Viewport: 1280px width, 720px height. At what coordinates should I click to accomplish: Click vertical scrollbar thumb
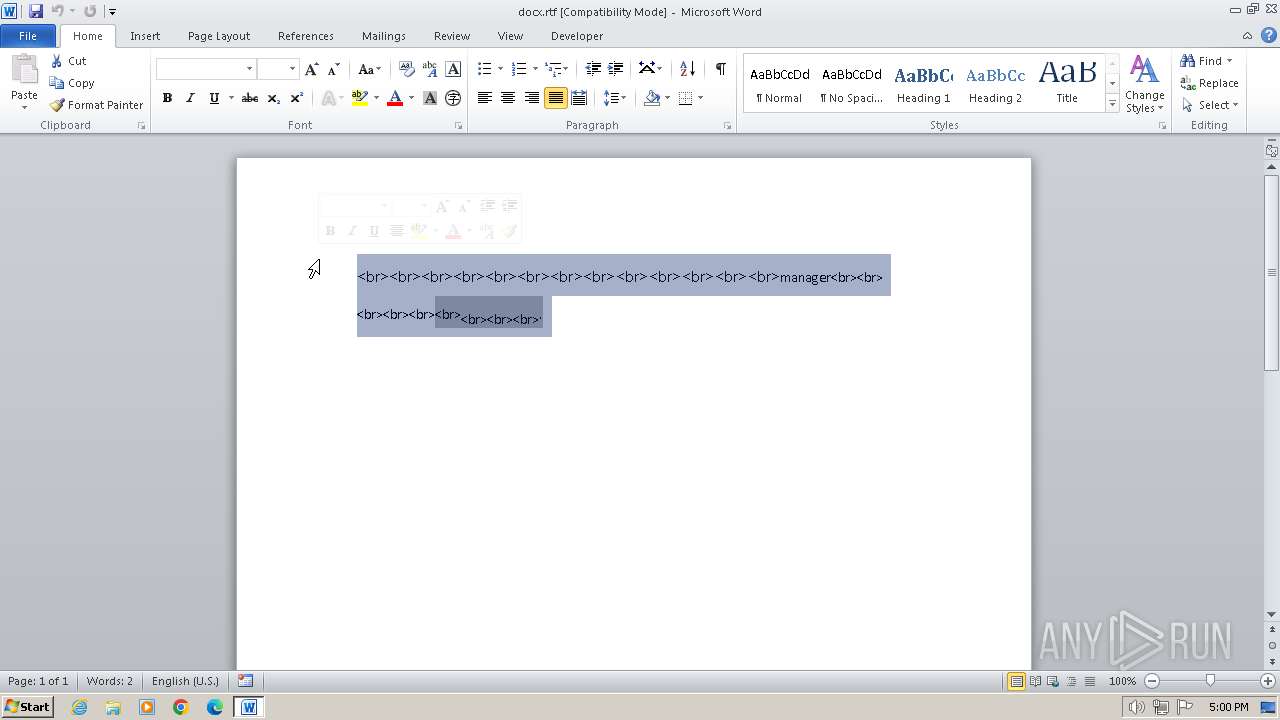pos(1272,272)
